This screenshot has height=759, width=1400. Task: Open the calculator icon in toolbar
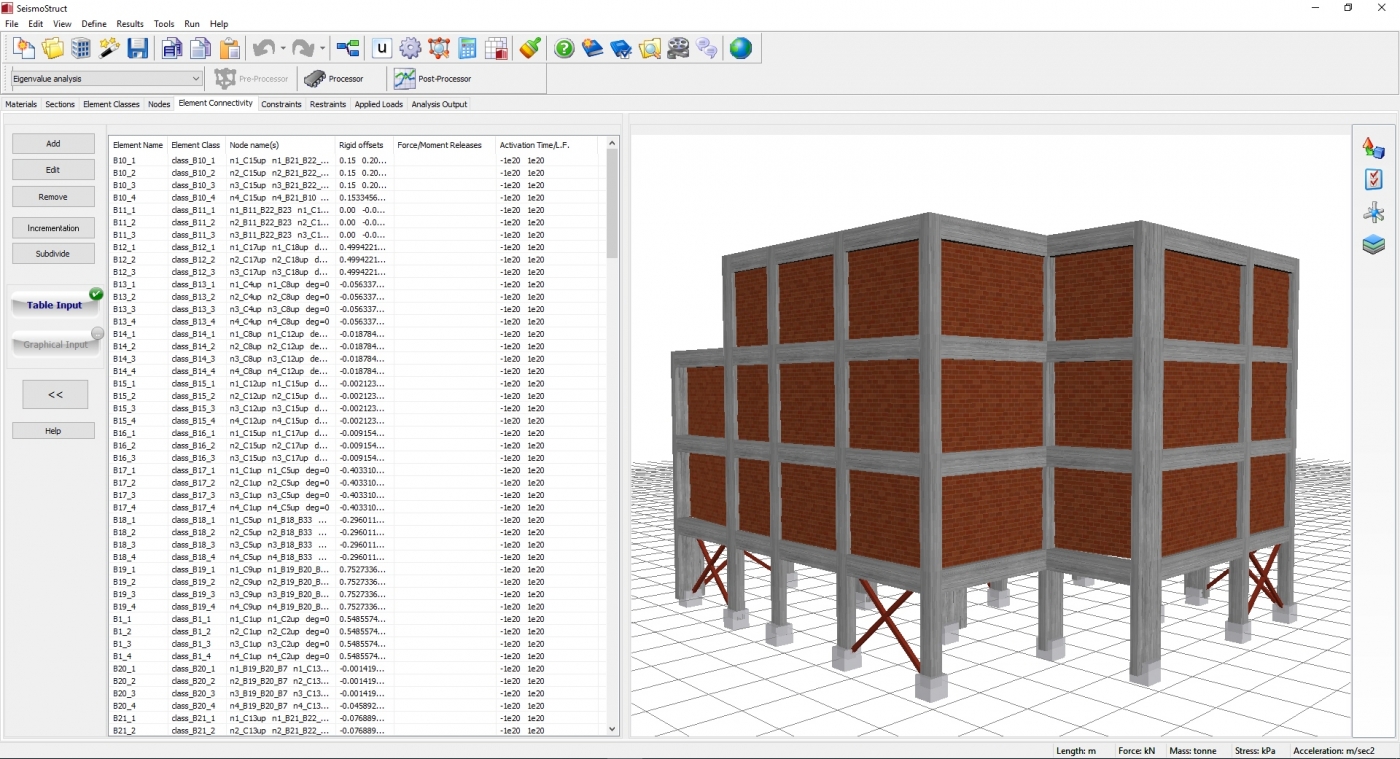(x=467, y=48)
